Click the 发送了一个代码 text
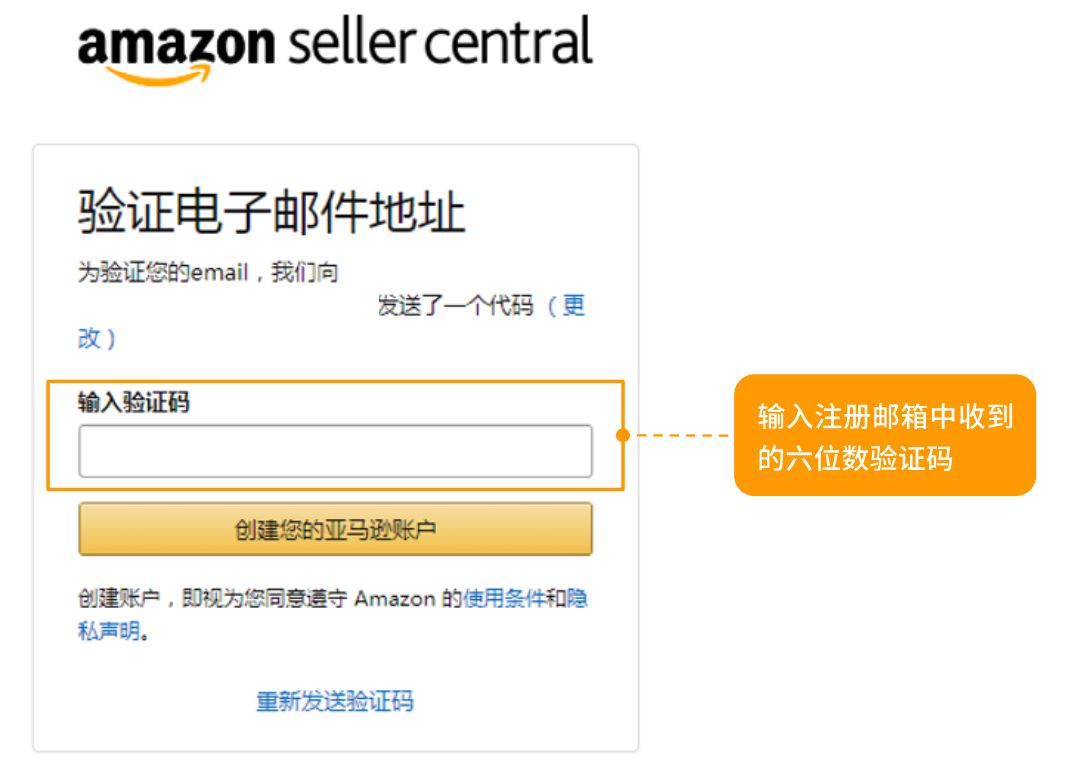Screen dimensions: 1089x772 pos(455,306)
